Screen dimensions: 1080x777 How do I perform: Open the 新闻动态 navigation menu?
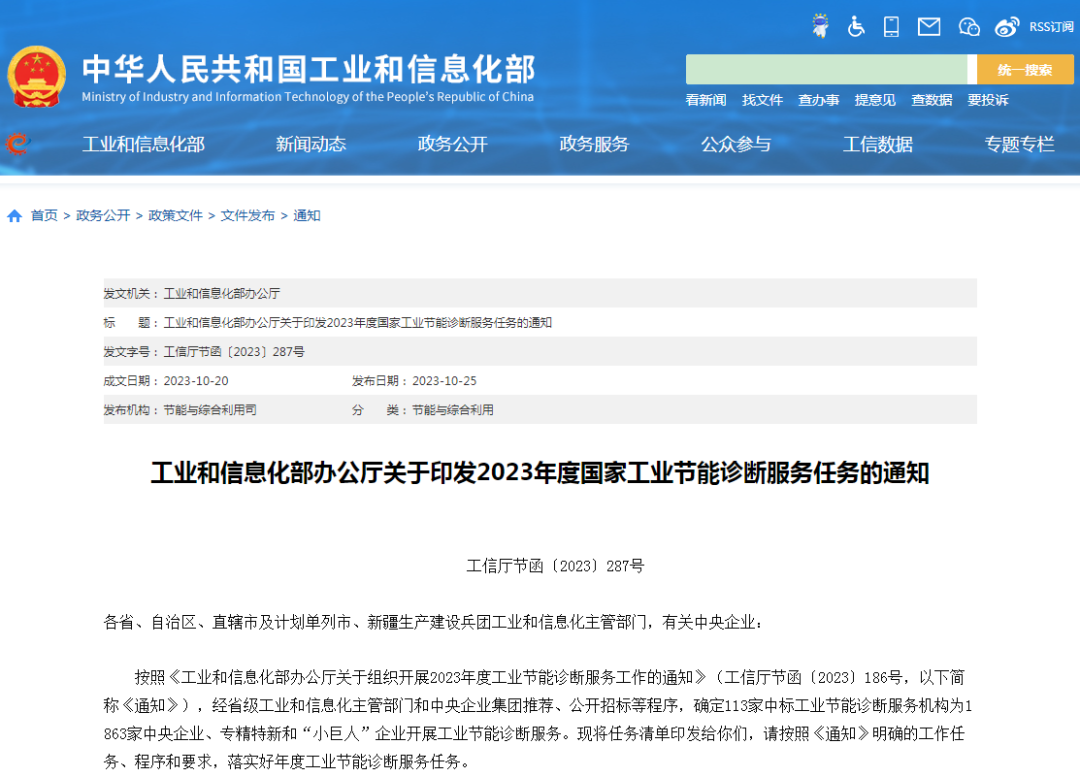coord(312,144)
